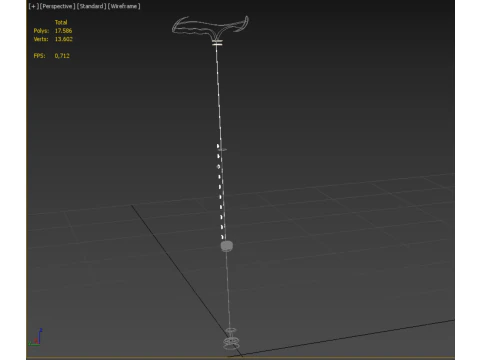This screenshot has height=360, width=480.
Task: Open the [+] viewport general menu
Action: (33, 6)
